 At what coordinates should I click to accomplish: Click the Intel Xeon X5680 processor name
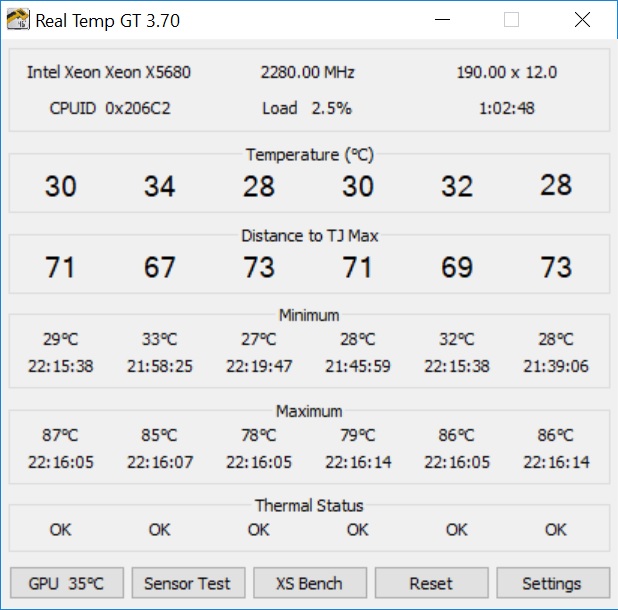(x=109, y=72)
